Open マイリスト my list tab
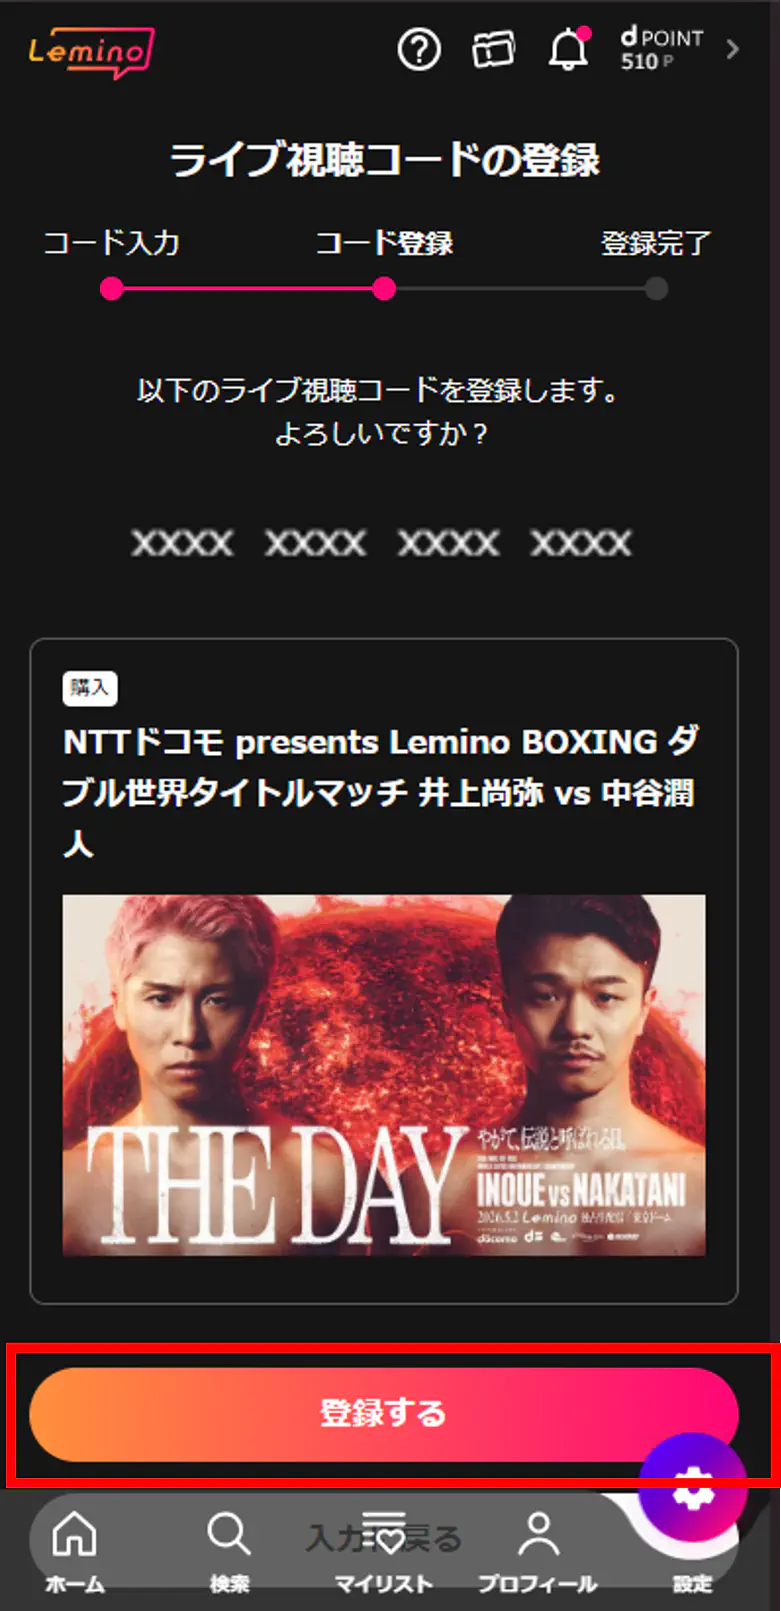781x1611 pixels. [384, 1551]
